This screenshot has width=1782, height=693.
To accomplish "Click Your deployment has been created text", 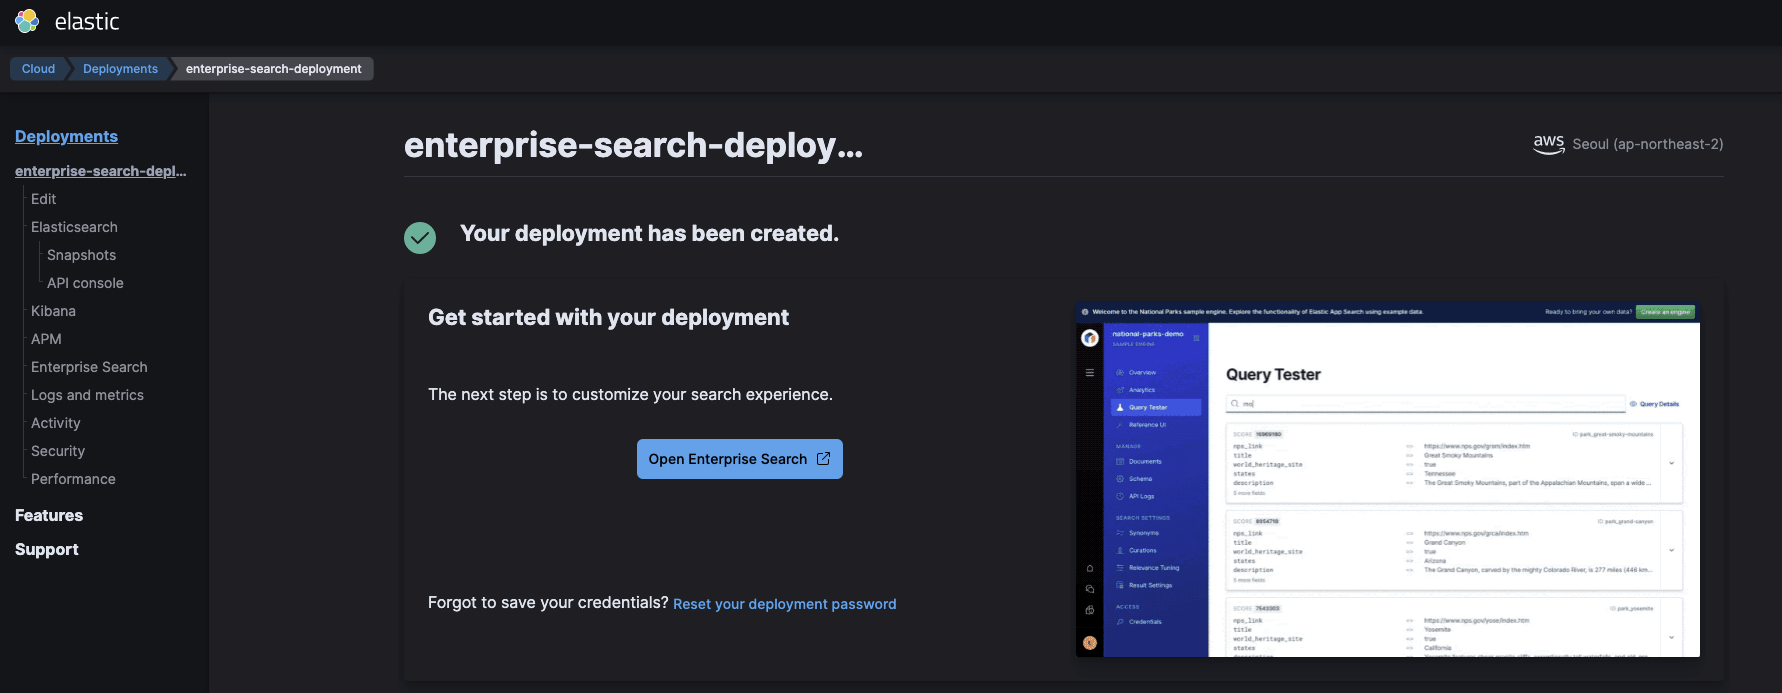I will pyautogui.click(x=649, y=233).
